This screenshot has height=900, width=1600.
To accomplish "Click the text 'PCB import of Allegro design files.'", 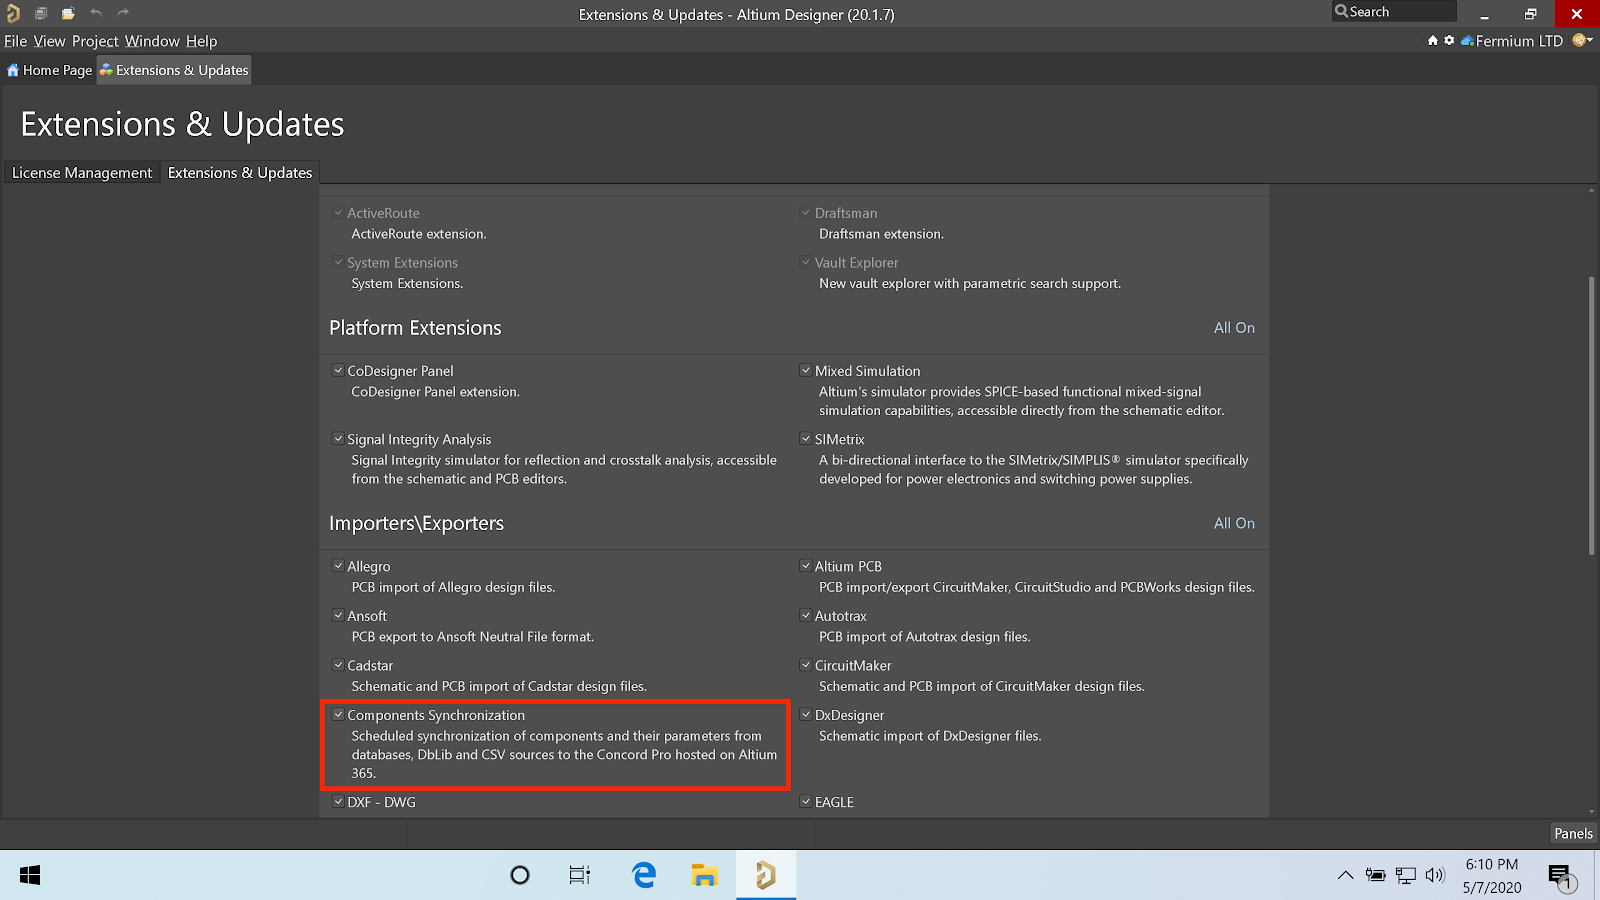I will pos(453,587).
